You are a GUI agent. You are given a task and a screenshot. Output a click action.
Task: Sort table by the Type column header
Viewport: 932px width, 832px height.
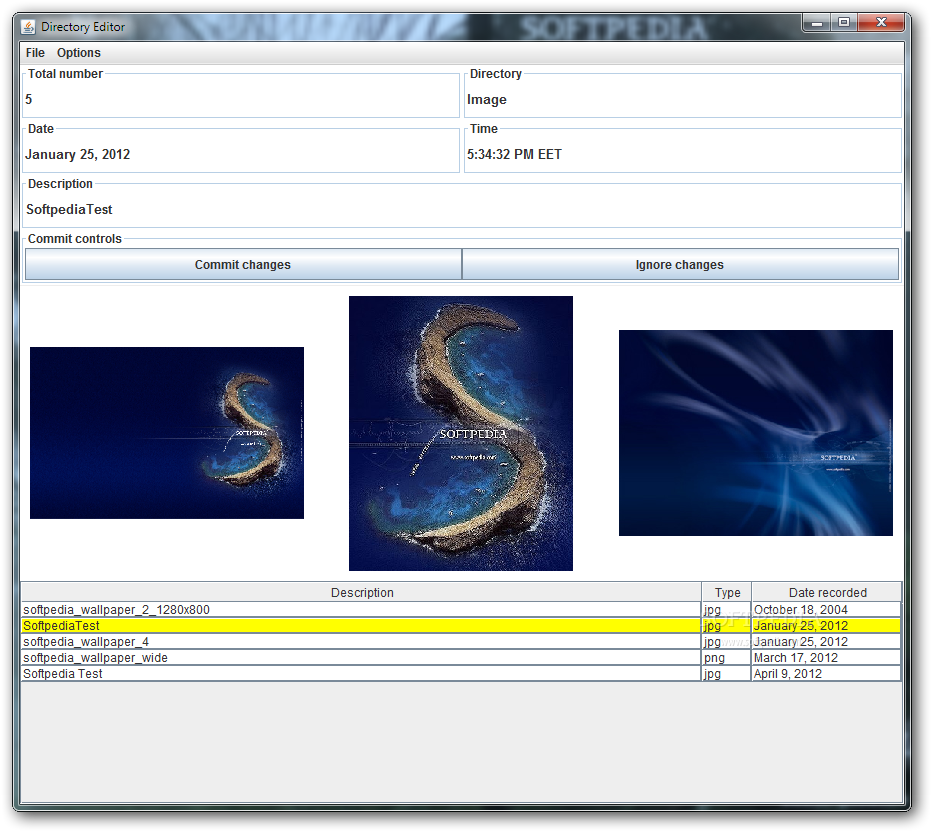pos(727,593)
